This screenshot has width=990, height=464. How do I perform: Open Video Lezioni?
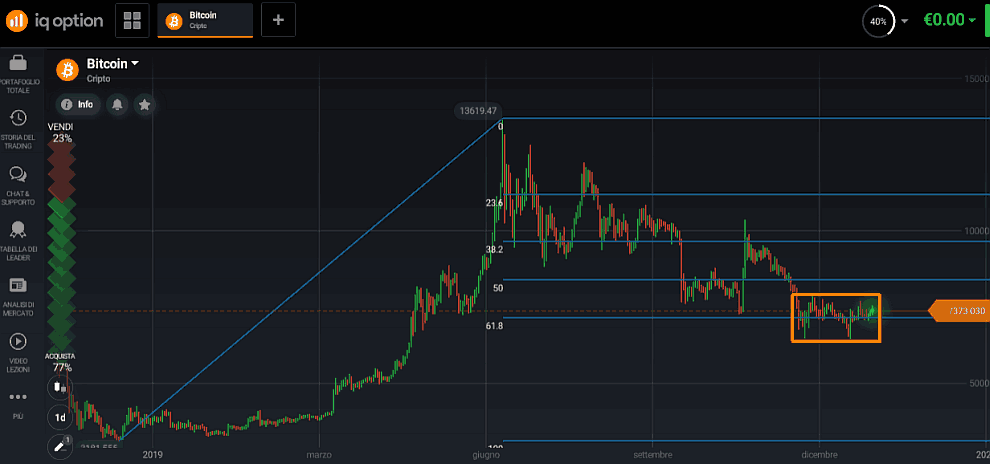point(17,350)
